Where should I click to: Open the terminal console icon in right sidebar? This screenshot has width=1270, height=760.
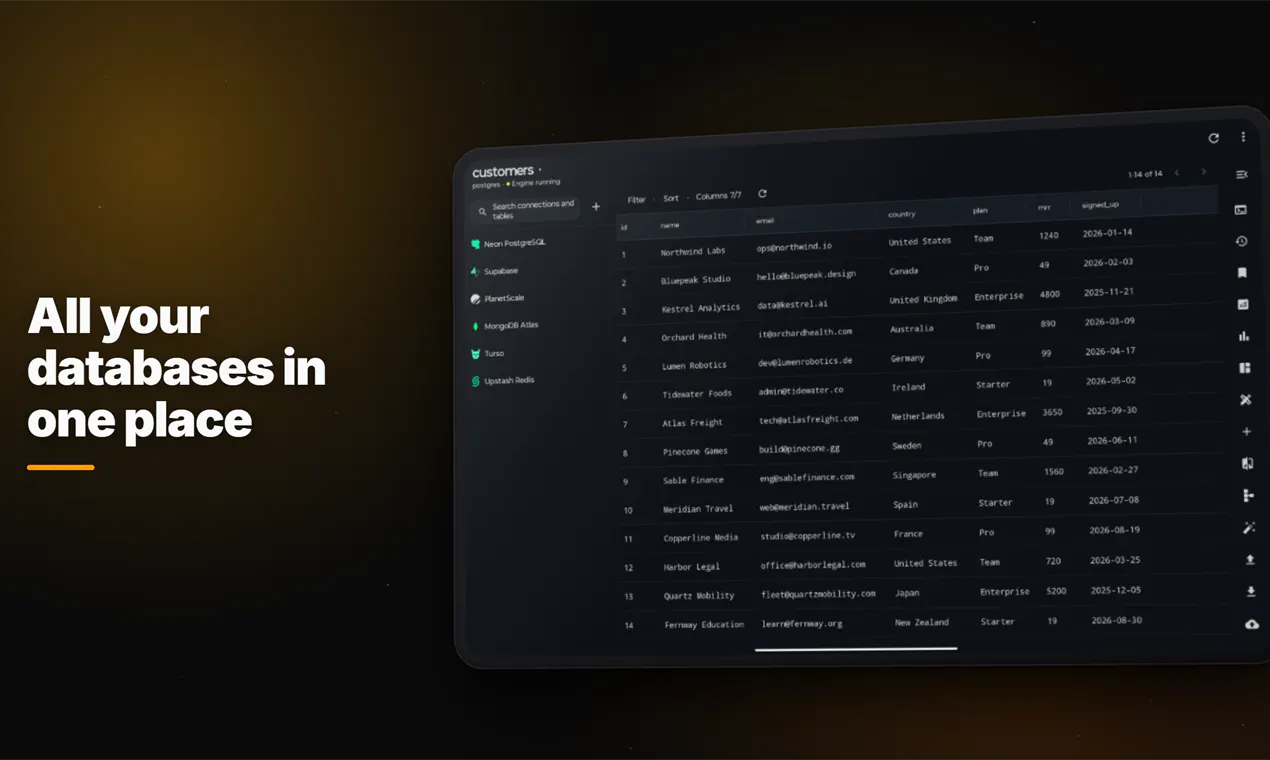(1241, 210)
